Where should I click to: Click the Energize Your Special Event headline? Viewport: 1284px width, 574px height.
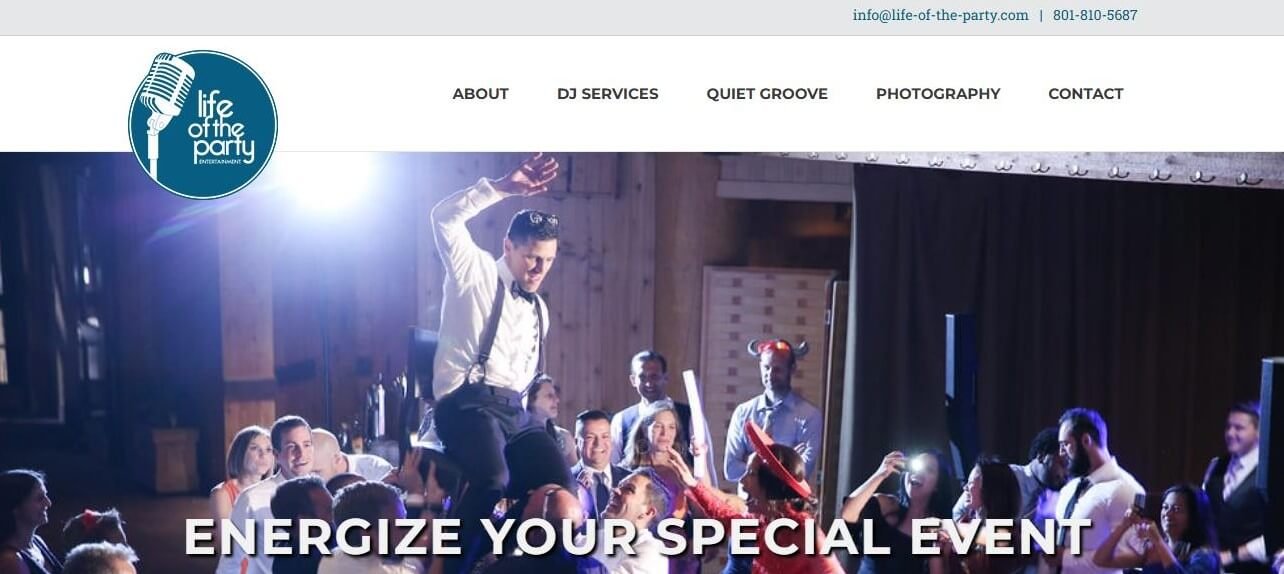click(x=637, y=537)
